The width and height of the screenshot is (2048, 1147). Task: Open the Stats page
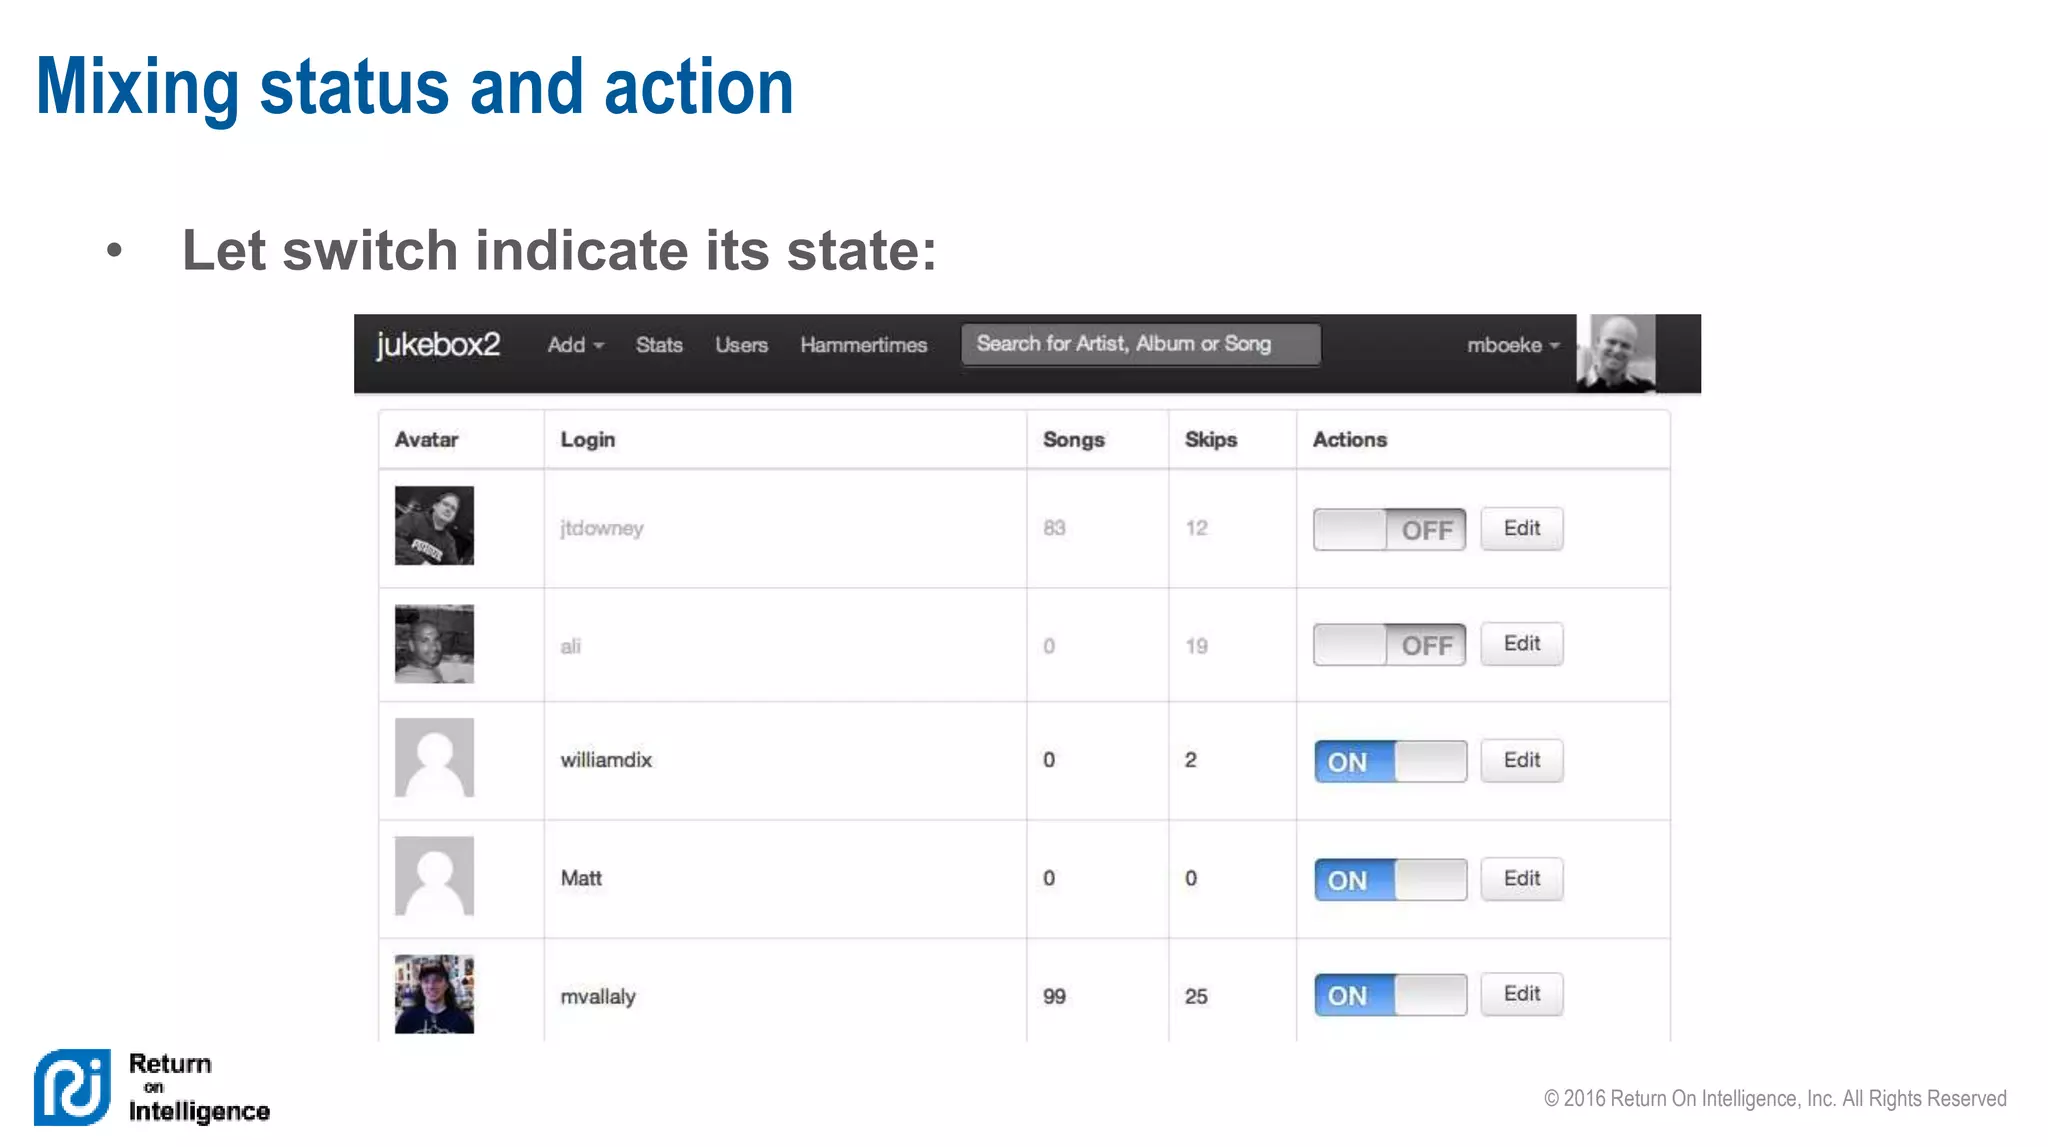(x=659, y=345)
